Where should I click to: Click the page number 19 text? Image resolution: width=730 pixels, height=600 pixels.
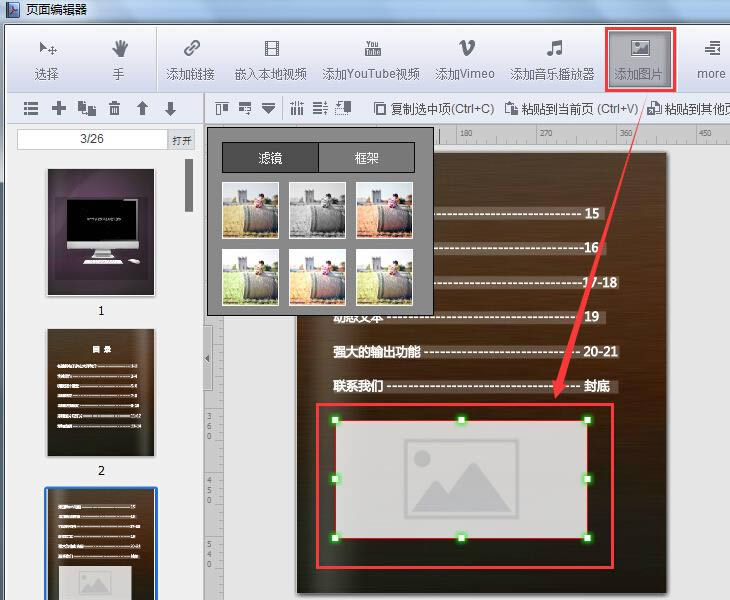coord(592,317)
